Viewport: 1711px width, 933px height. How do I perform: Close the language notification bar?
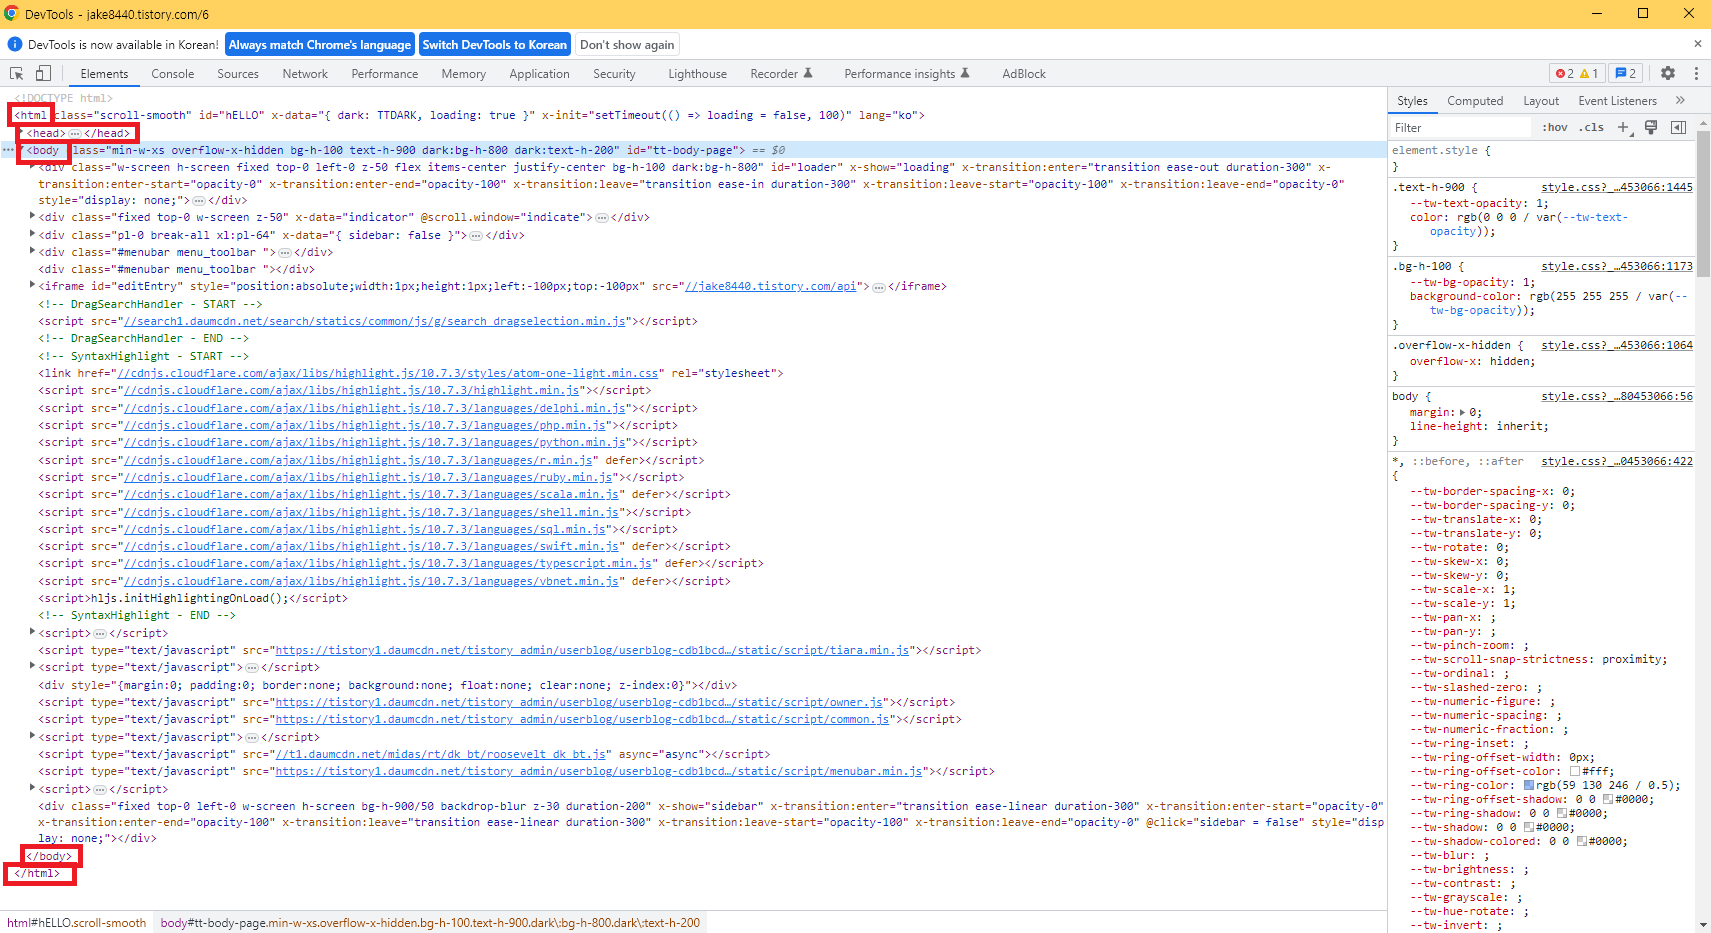coord(1697,44)
